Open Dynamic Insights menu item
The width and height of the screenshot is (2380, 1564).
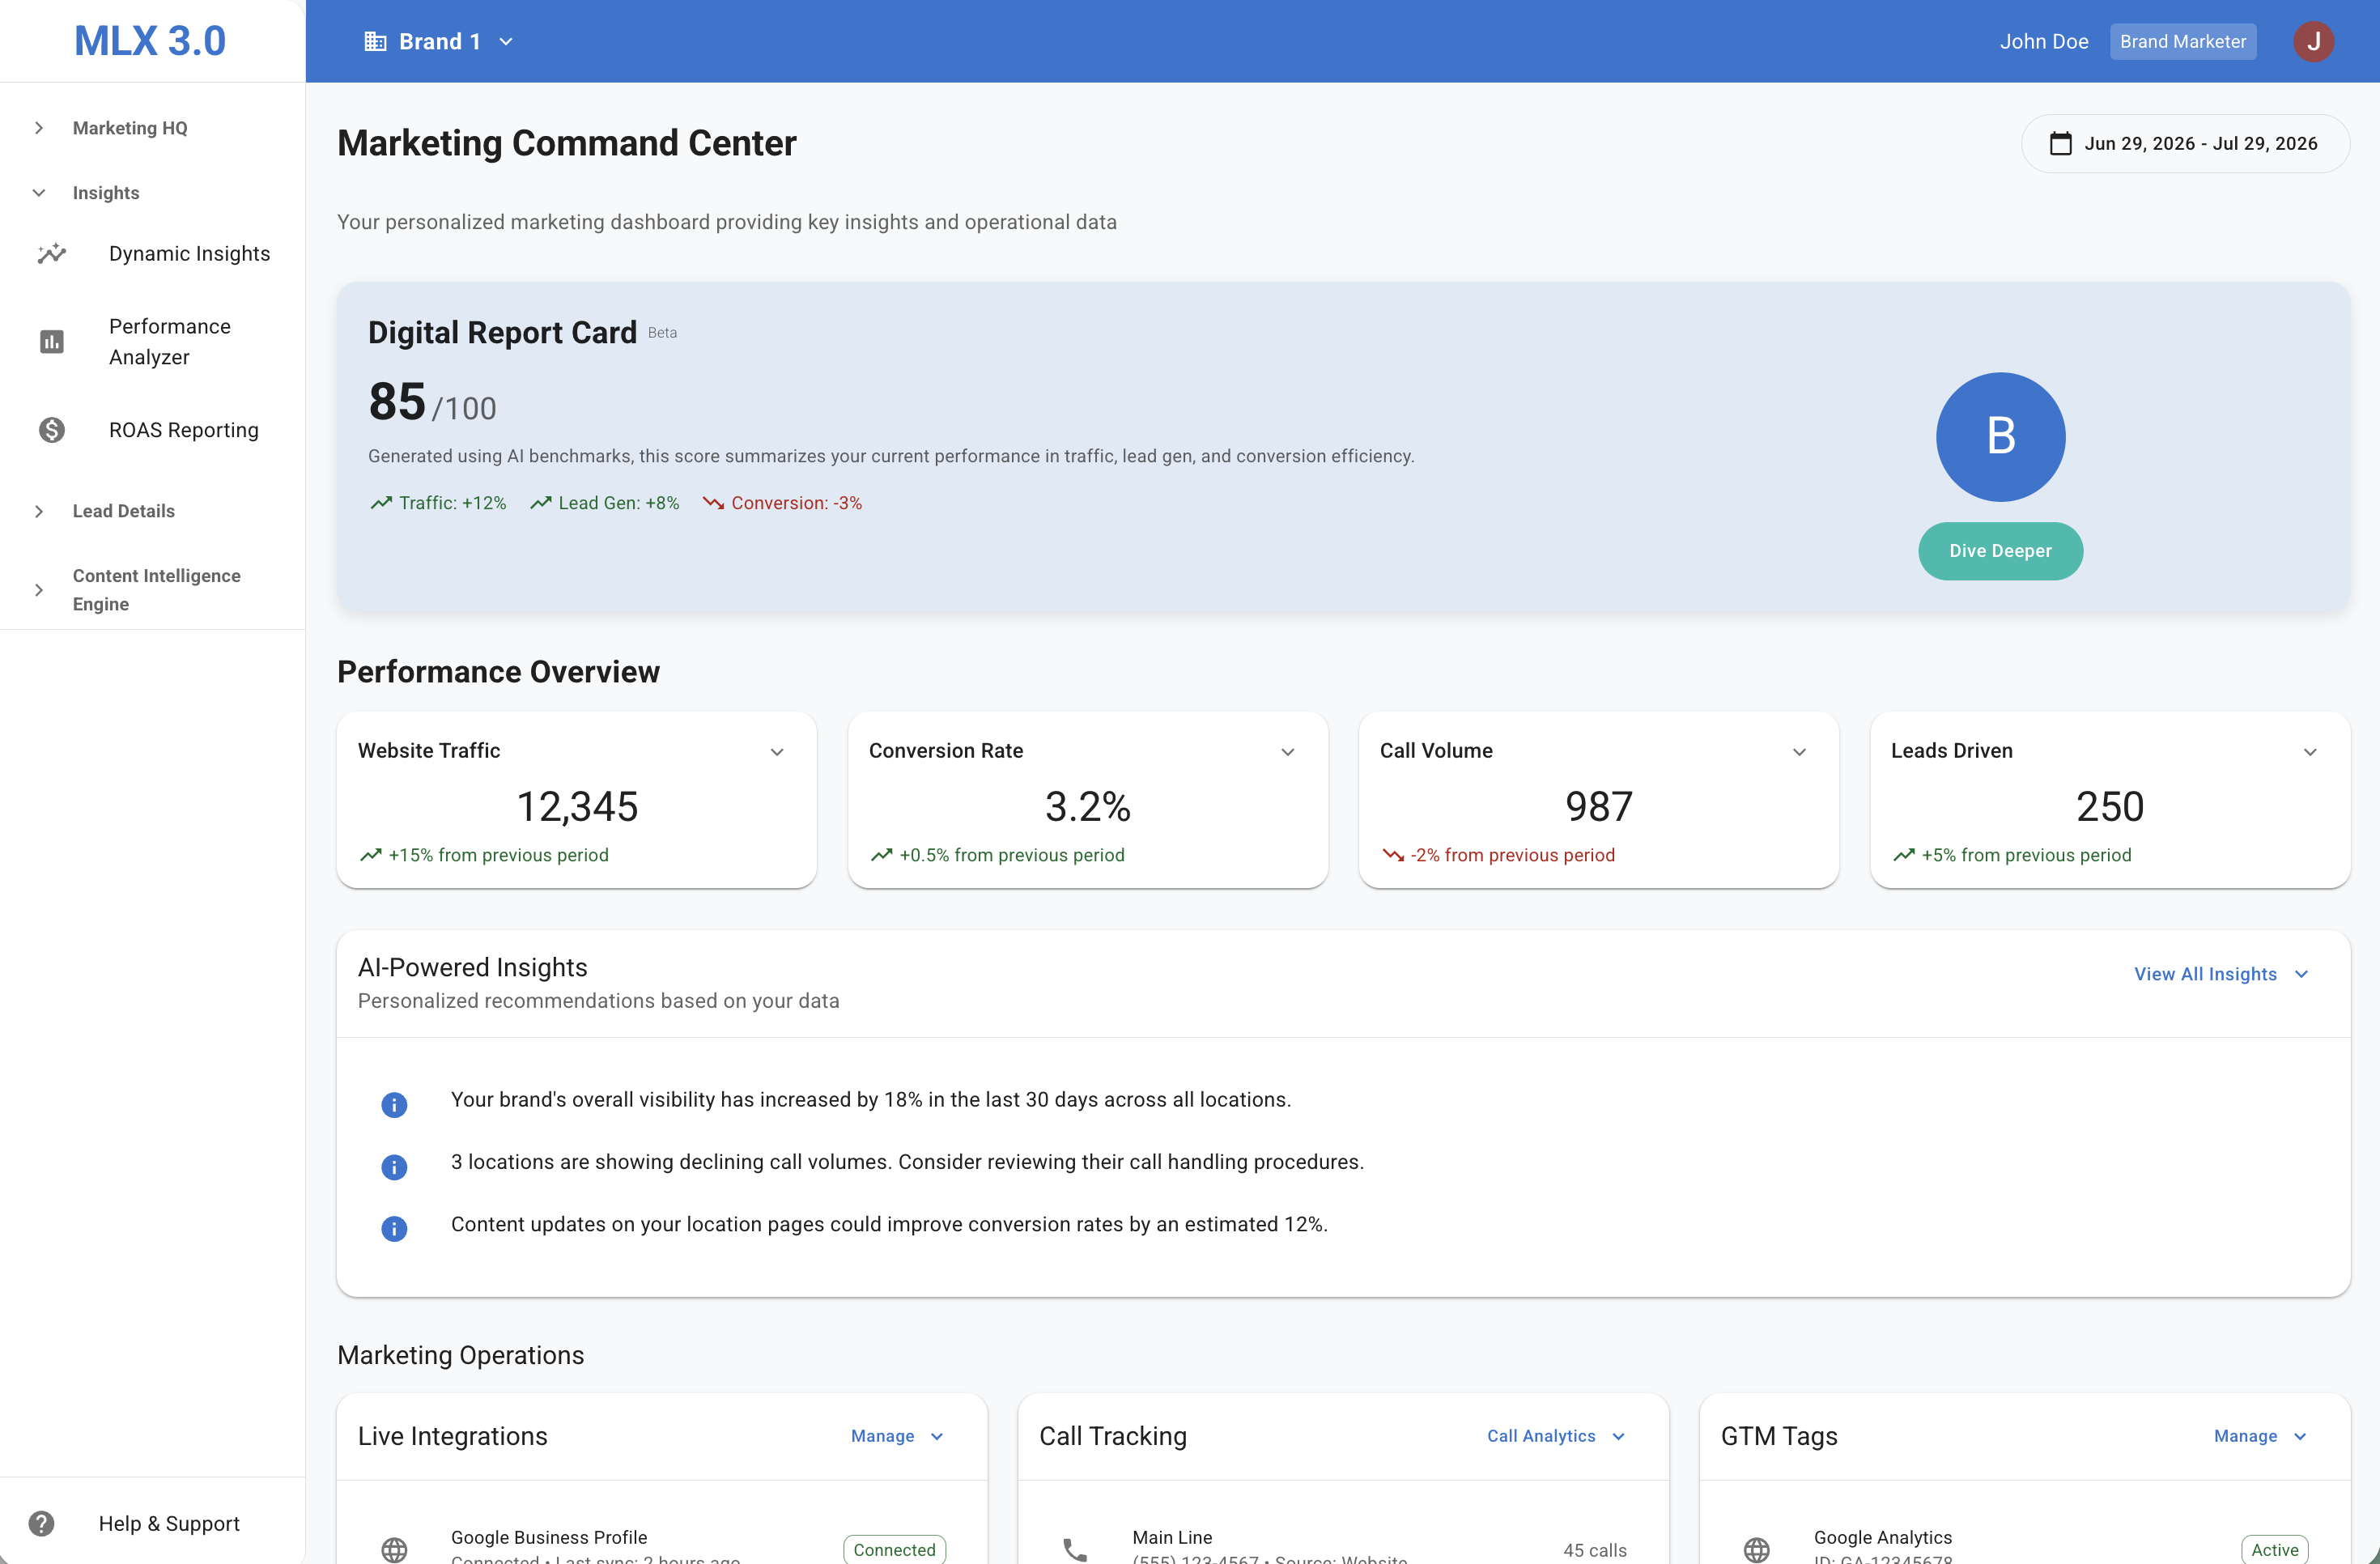point(152,254)
